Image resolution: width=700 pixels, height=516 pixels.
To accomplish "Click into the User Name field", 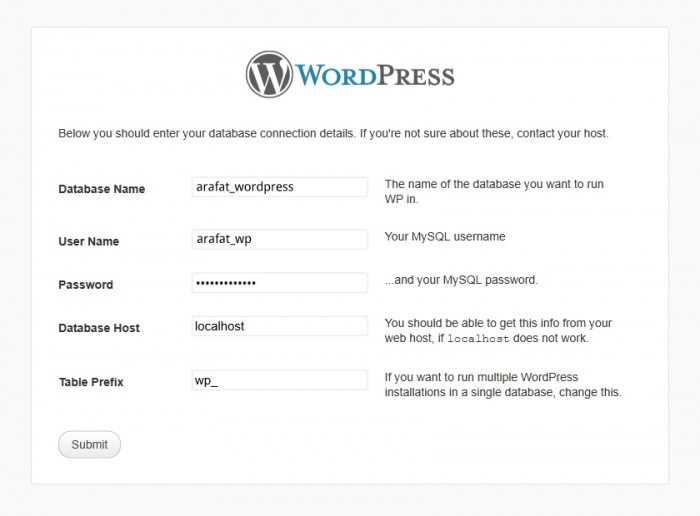I will point(280,239).
